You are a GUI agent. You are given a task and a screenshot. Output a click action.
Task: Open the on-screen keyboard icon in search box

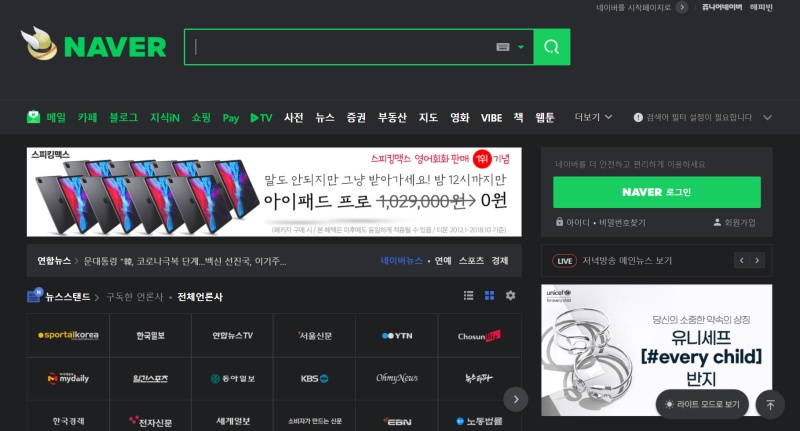pos(503,47)
